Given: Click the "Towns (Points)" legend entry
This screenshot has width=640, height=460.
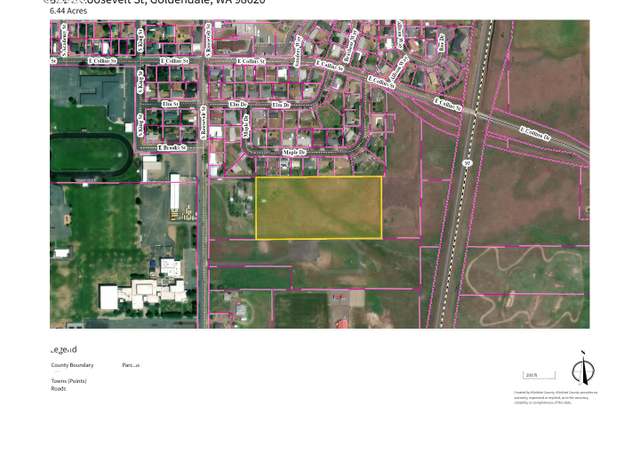Looking at the screenshot, I should [69, 381].
